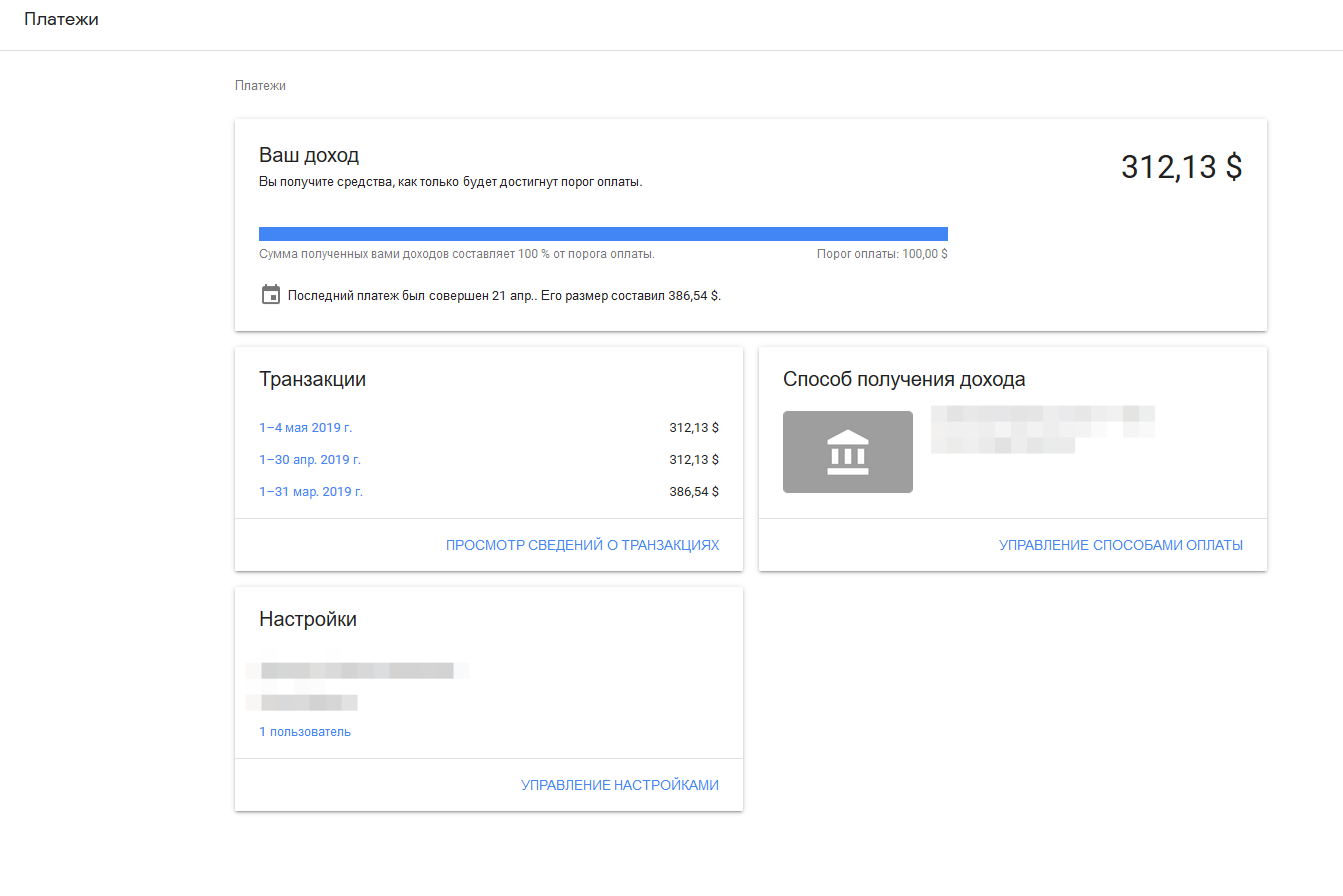Click the calendar icon beside last payment
This screenshot has width=1343, height=896.
[x=270, y=295]
